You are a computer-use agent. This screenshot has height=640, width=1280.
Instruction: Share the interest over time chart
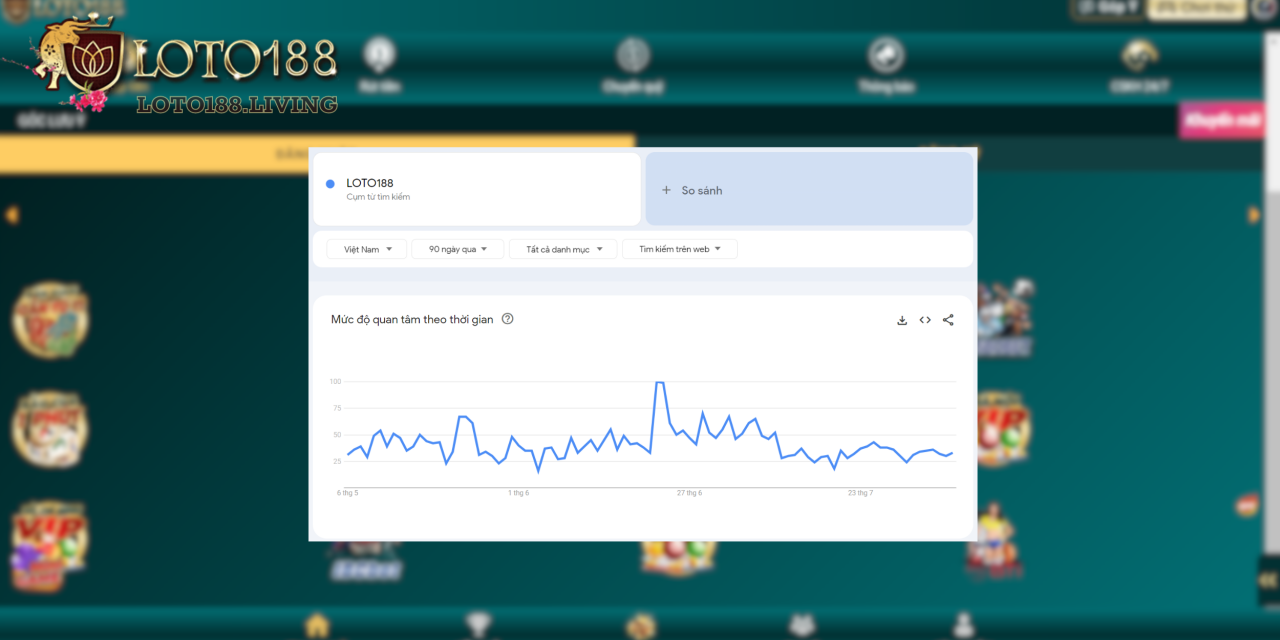[948, 320]
